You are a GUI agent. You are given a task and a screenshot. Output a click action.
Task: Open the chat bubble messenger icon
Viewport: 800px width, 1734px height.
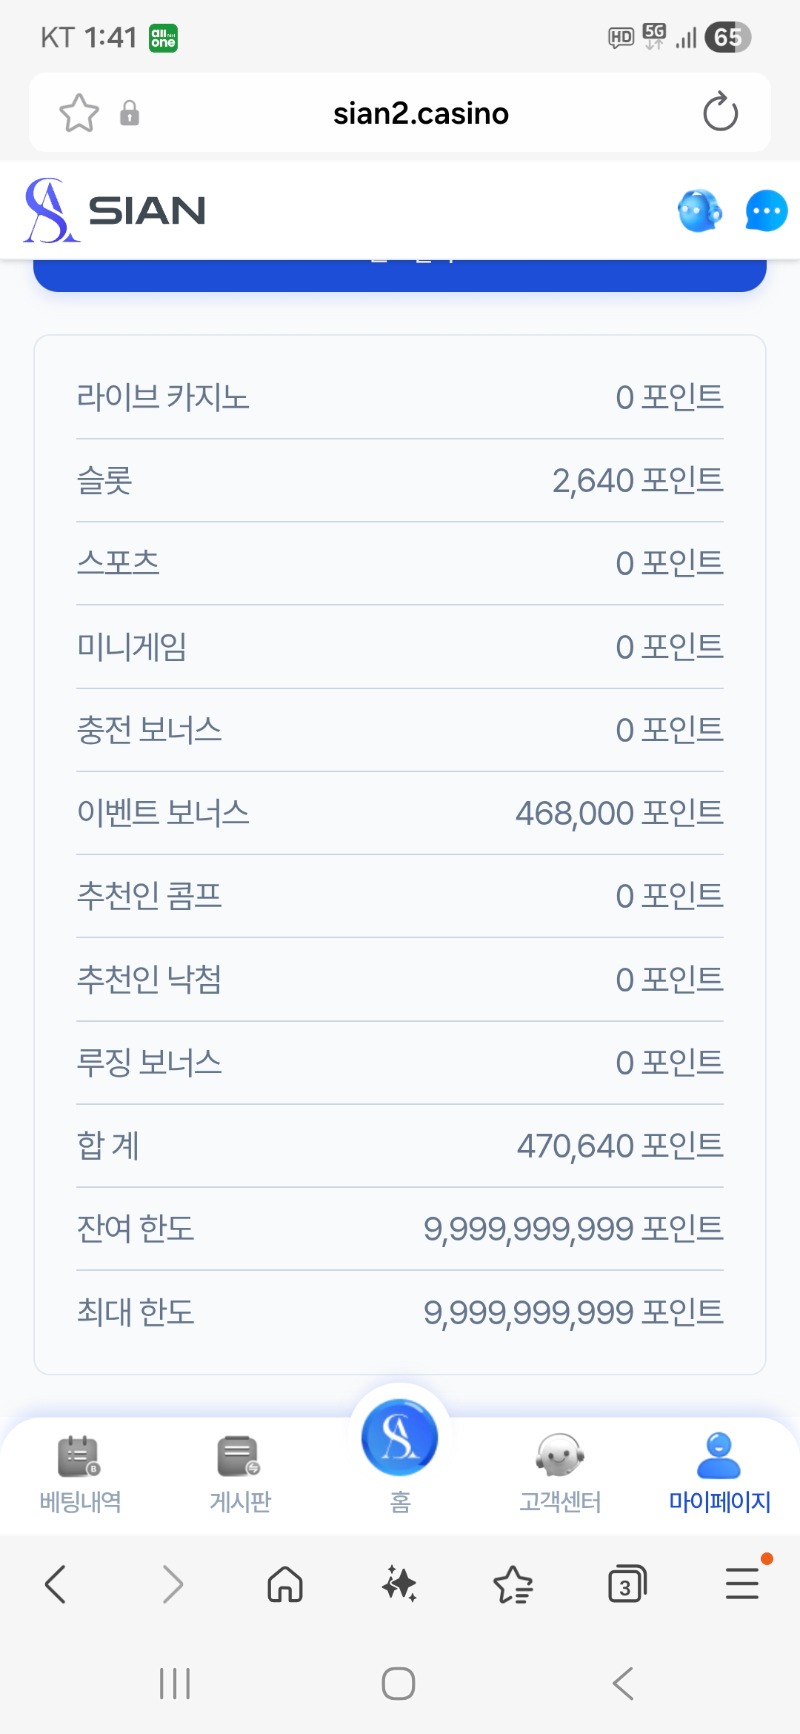tap(766, 211)
